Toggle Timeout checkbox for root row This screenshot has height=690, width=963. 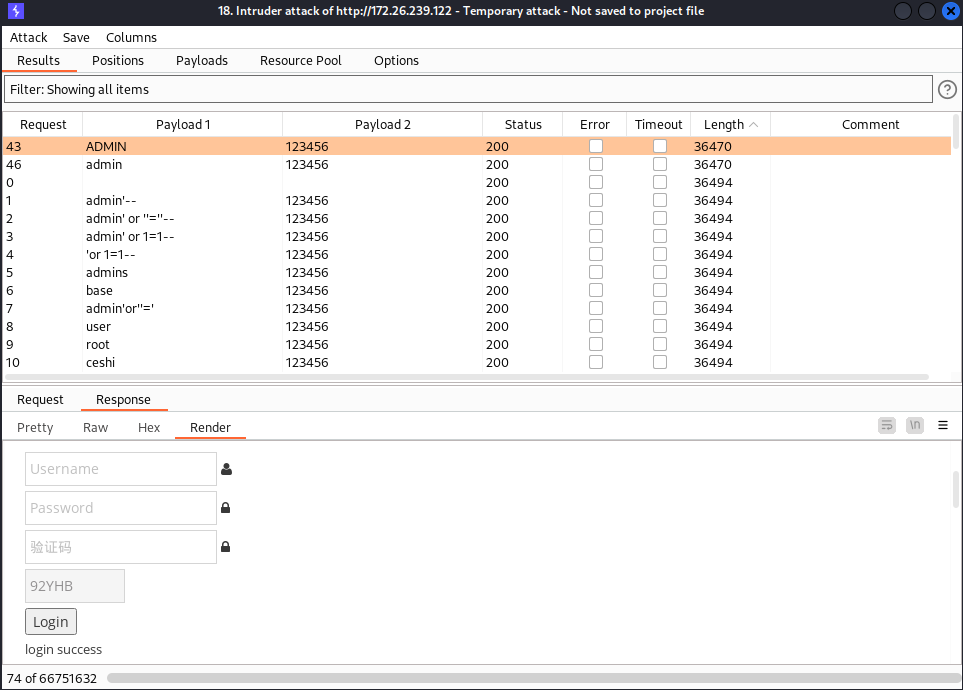click(x=660, y=344)
